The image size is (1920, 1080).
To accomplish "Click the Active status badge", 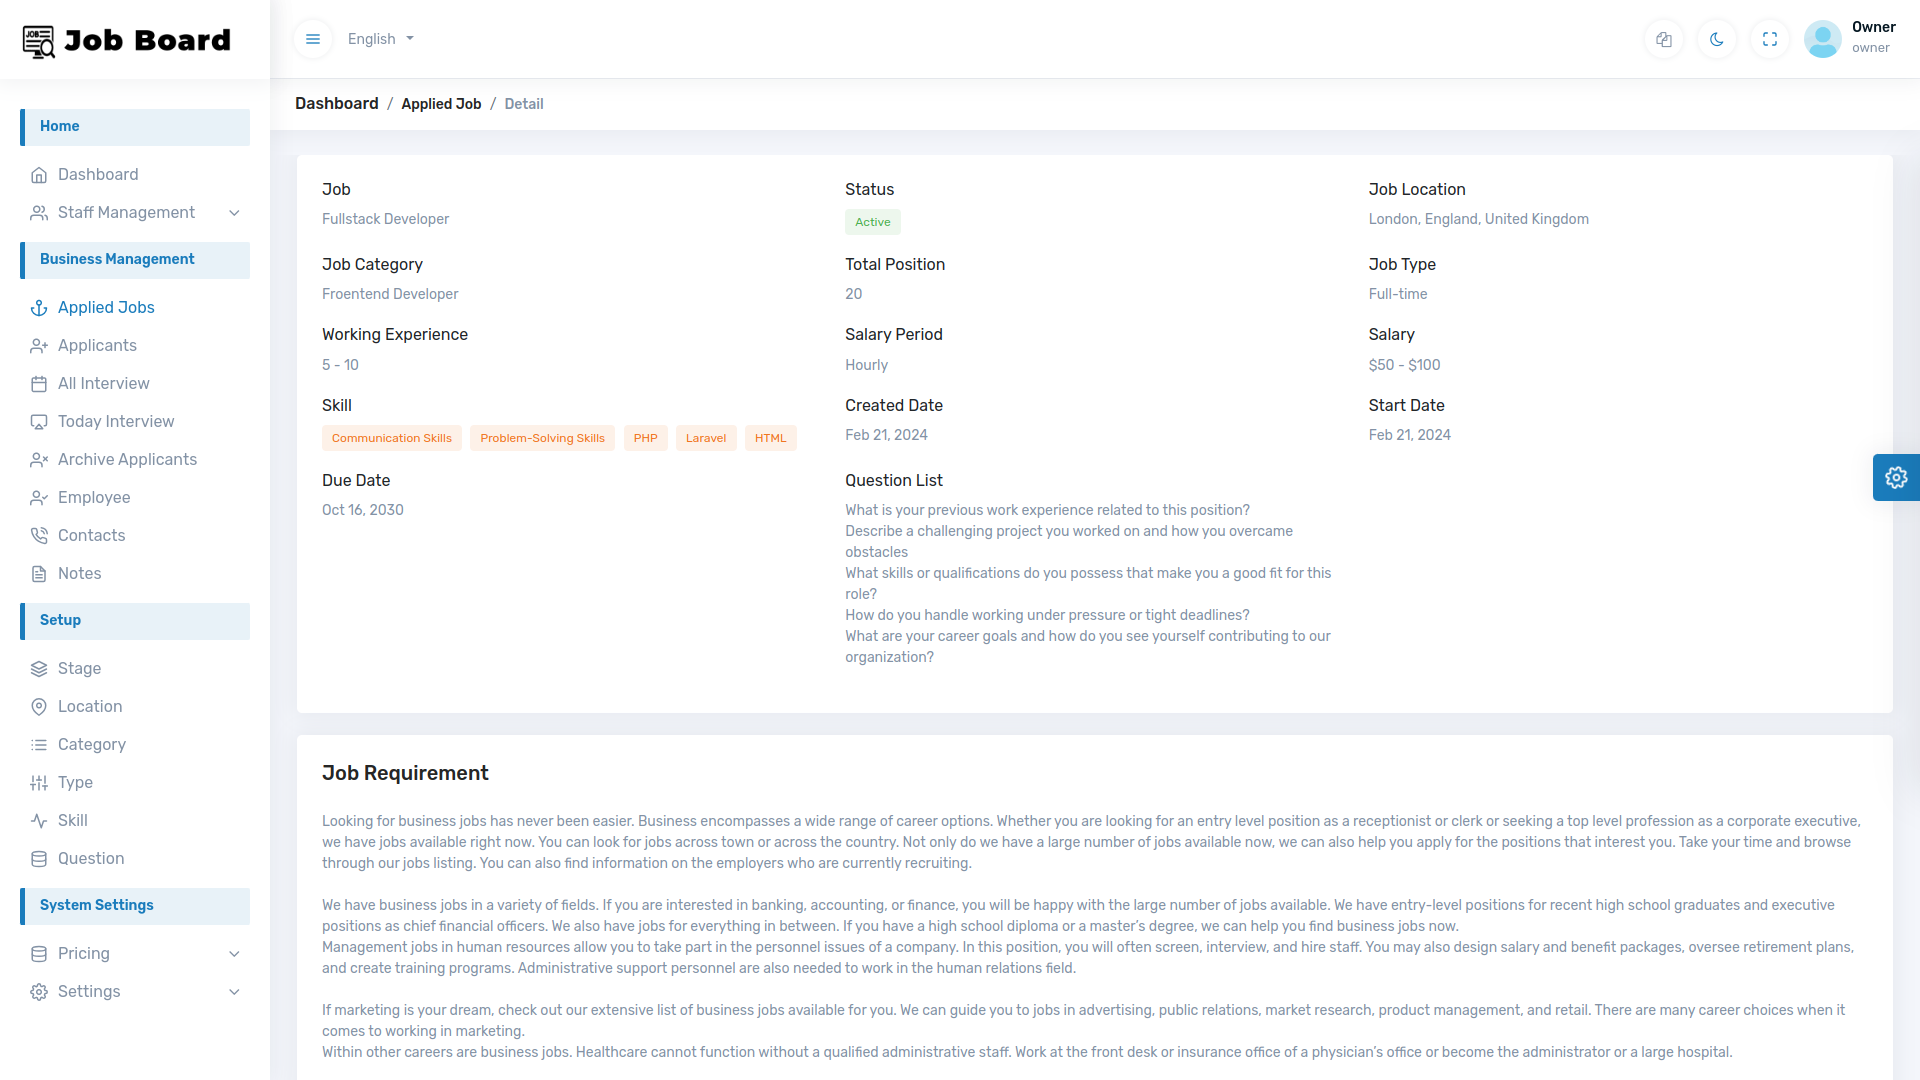I will [x=872, y=222].
